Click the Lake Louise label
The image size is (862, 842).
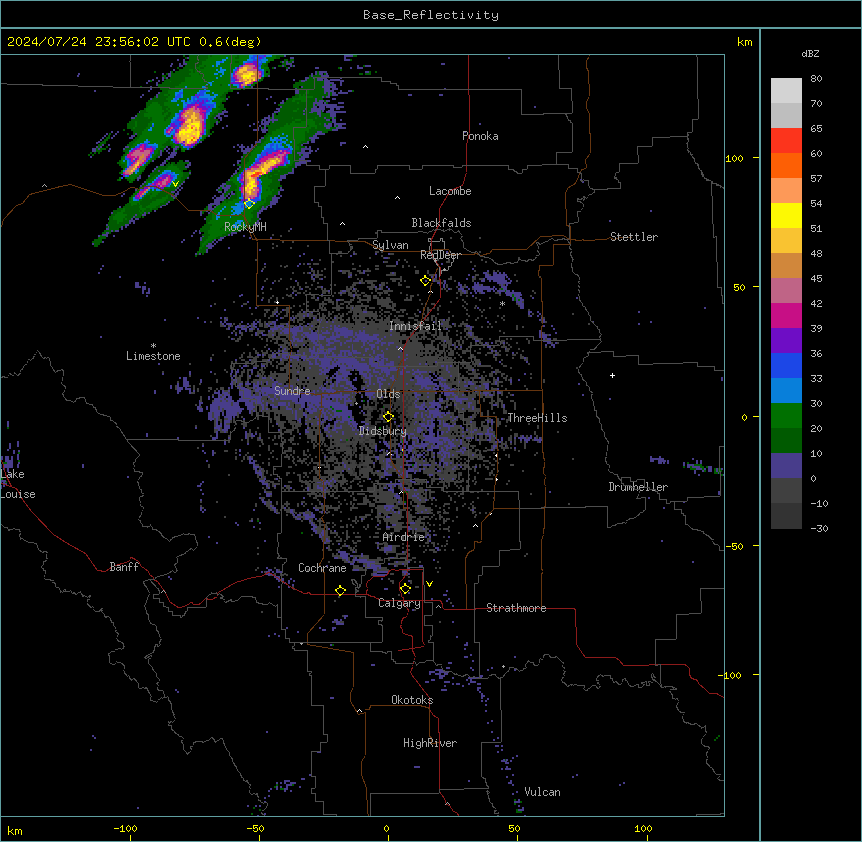(18, 484)
